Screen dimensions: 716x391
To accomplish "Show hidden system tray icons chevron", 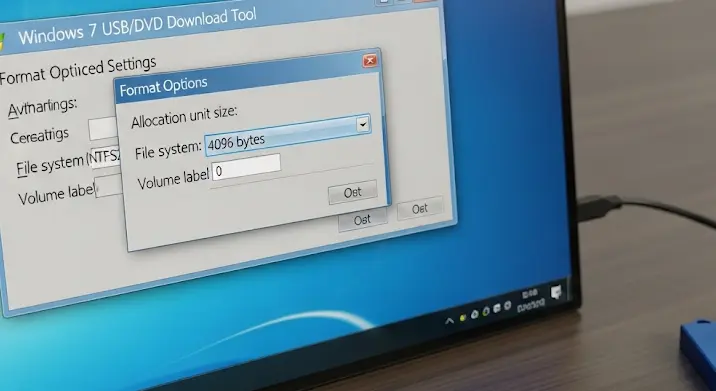I will tap(449, 321).
